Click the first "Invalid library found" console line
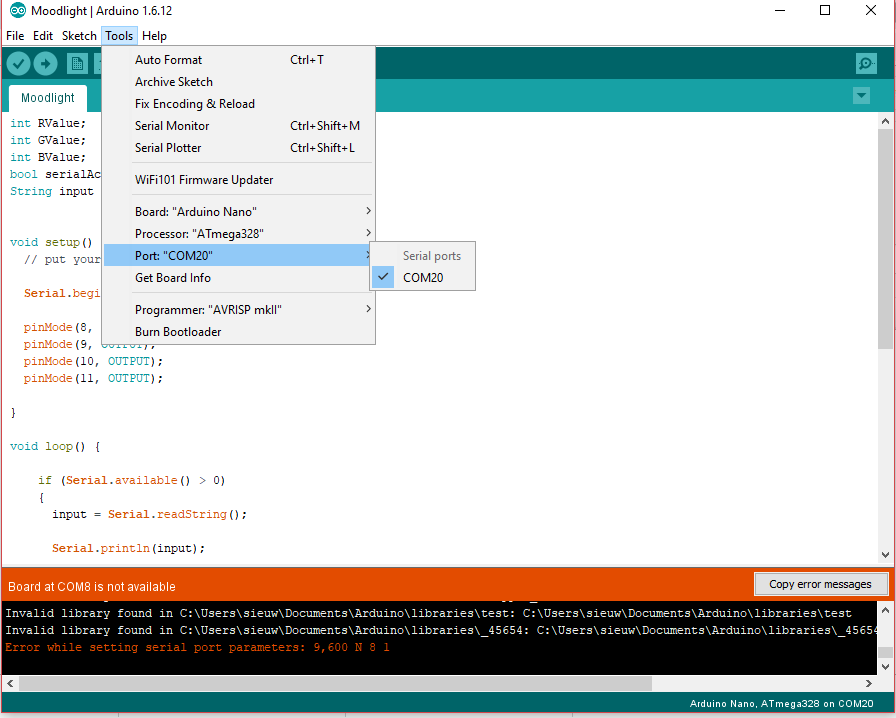The image size is (896, 718). 429,613
